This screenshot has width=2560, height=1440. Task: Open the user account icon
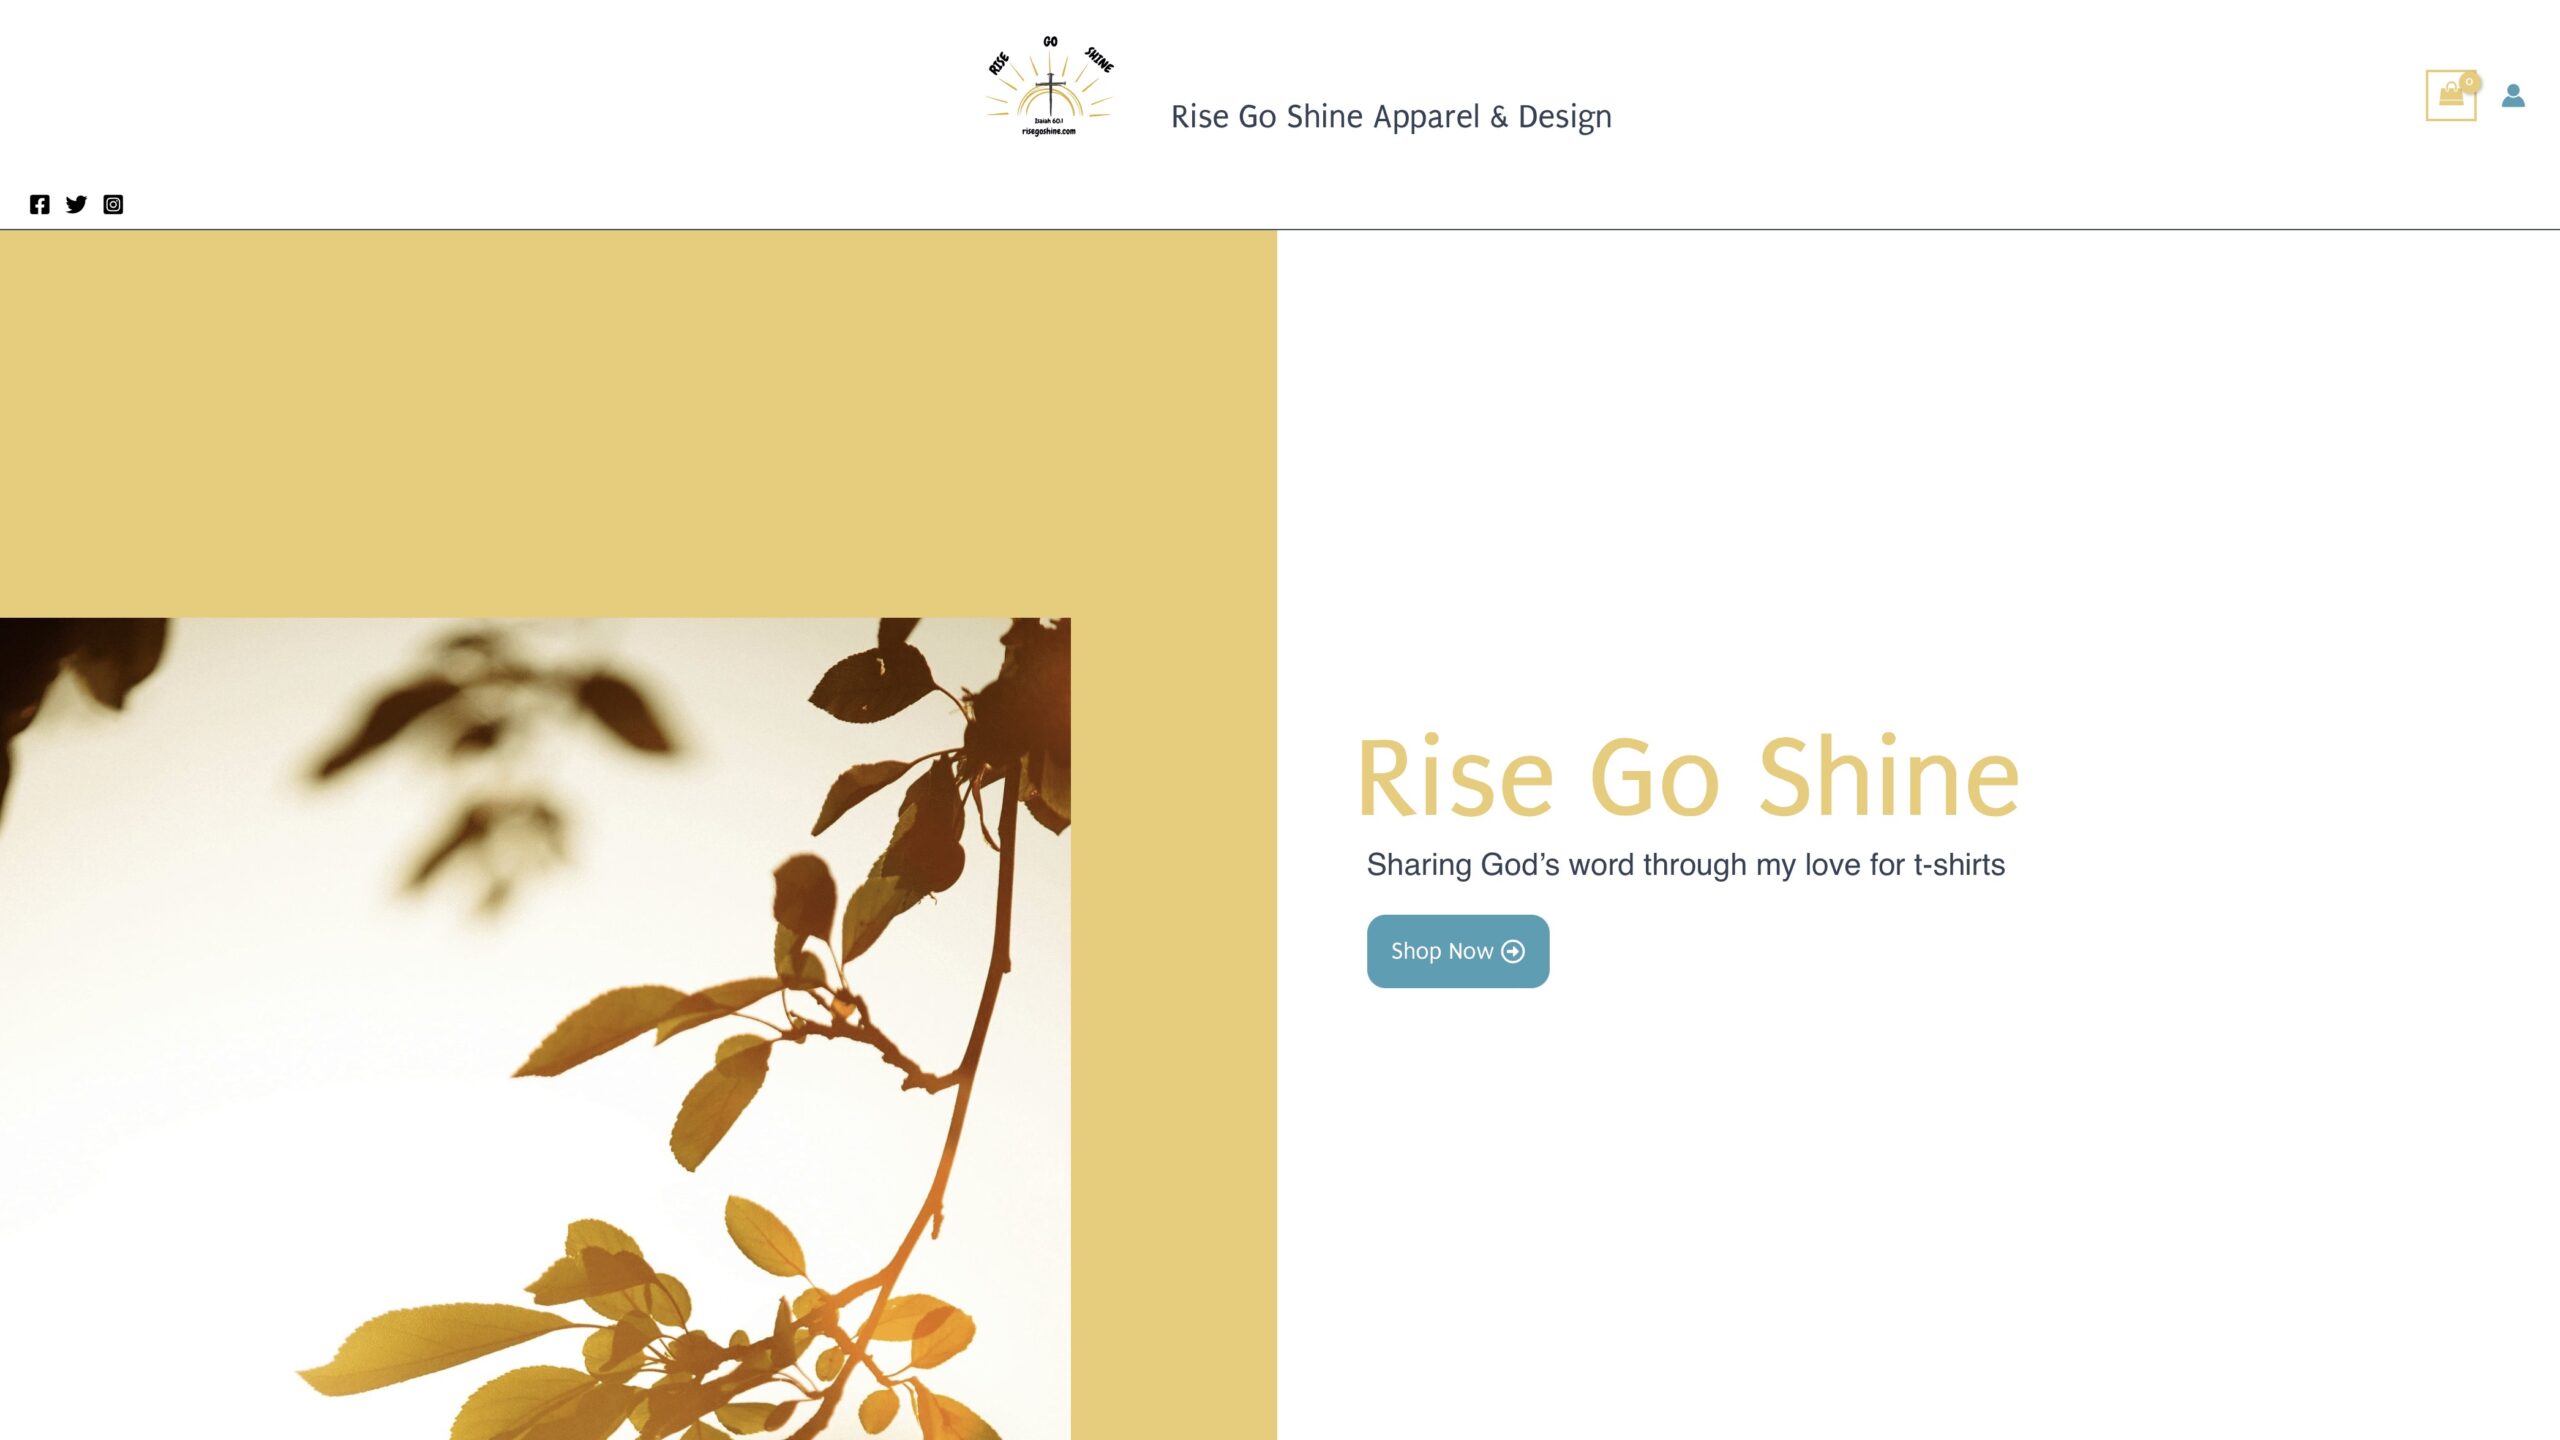pos(2513,95)
